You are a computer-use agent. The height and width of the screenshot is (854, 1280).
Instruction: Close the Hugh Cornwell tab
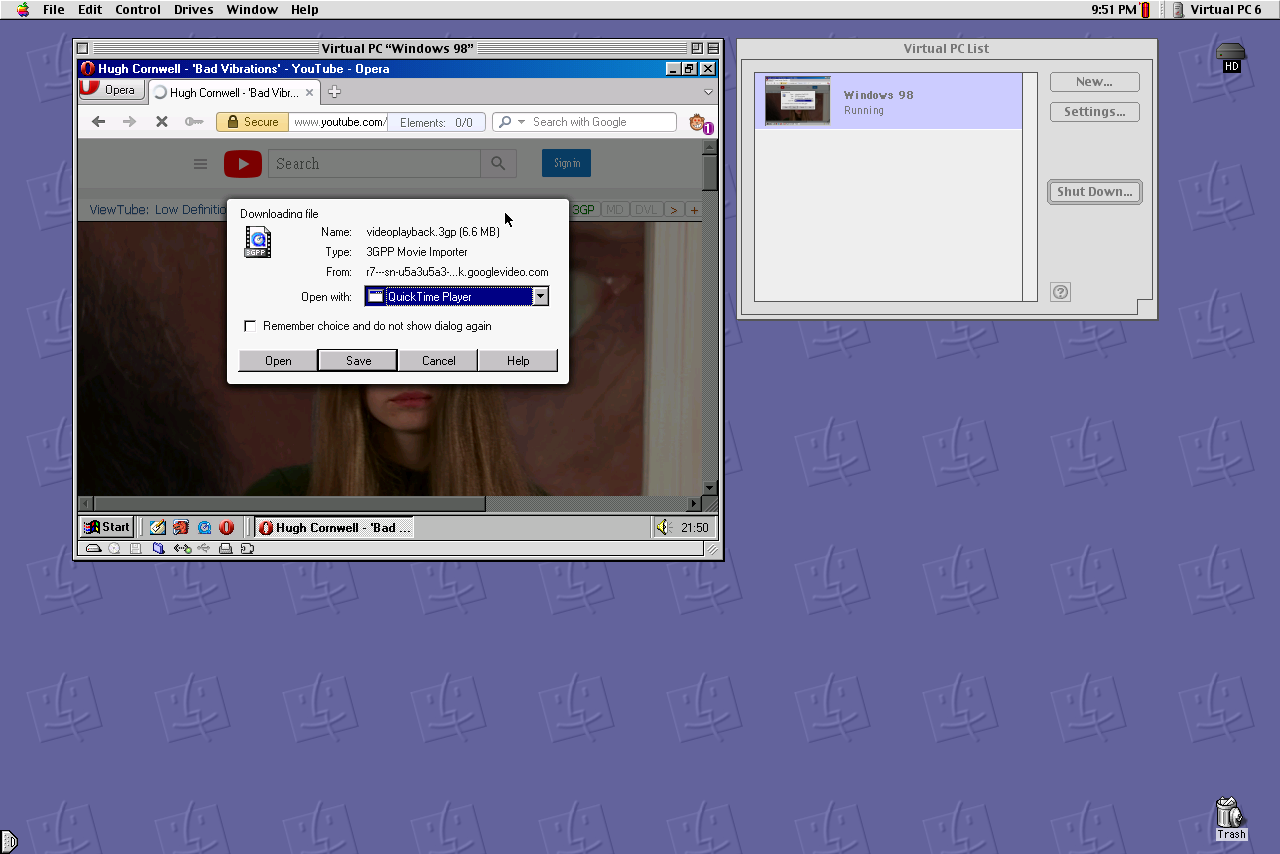(310, 92)
